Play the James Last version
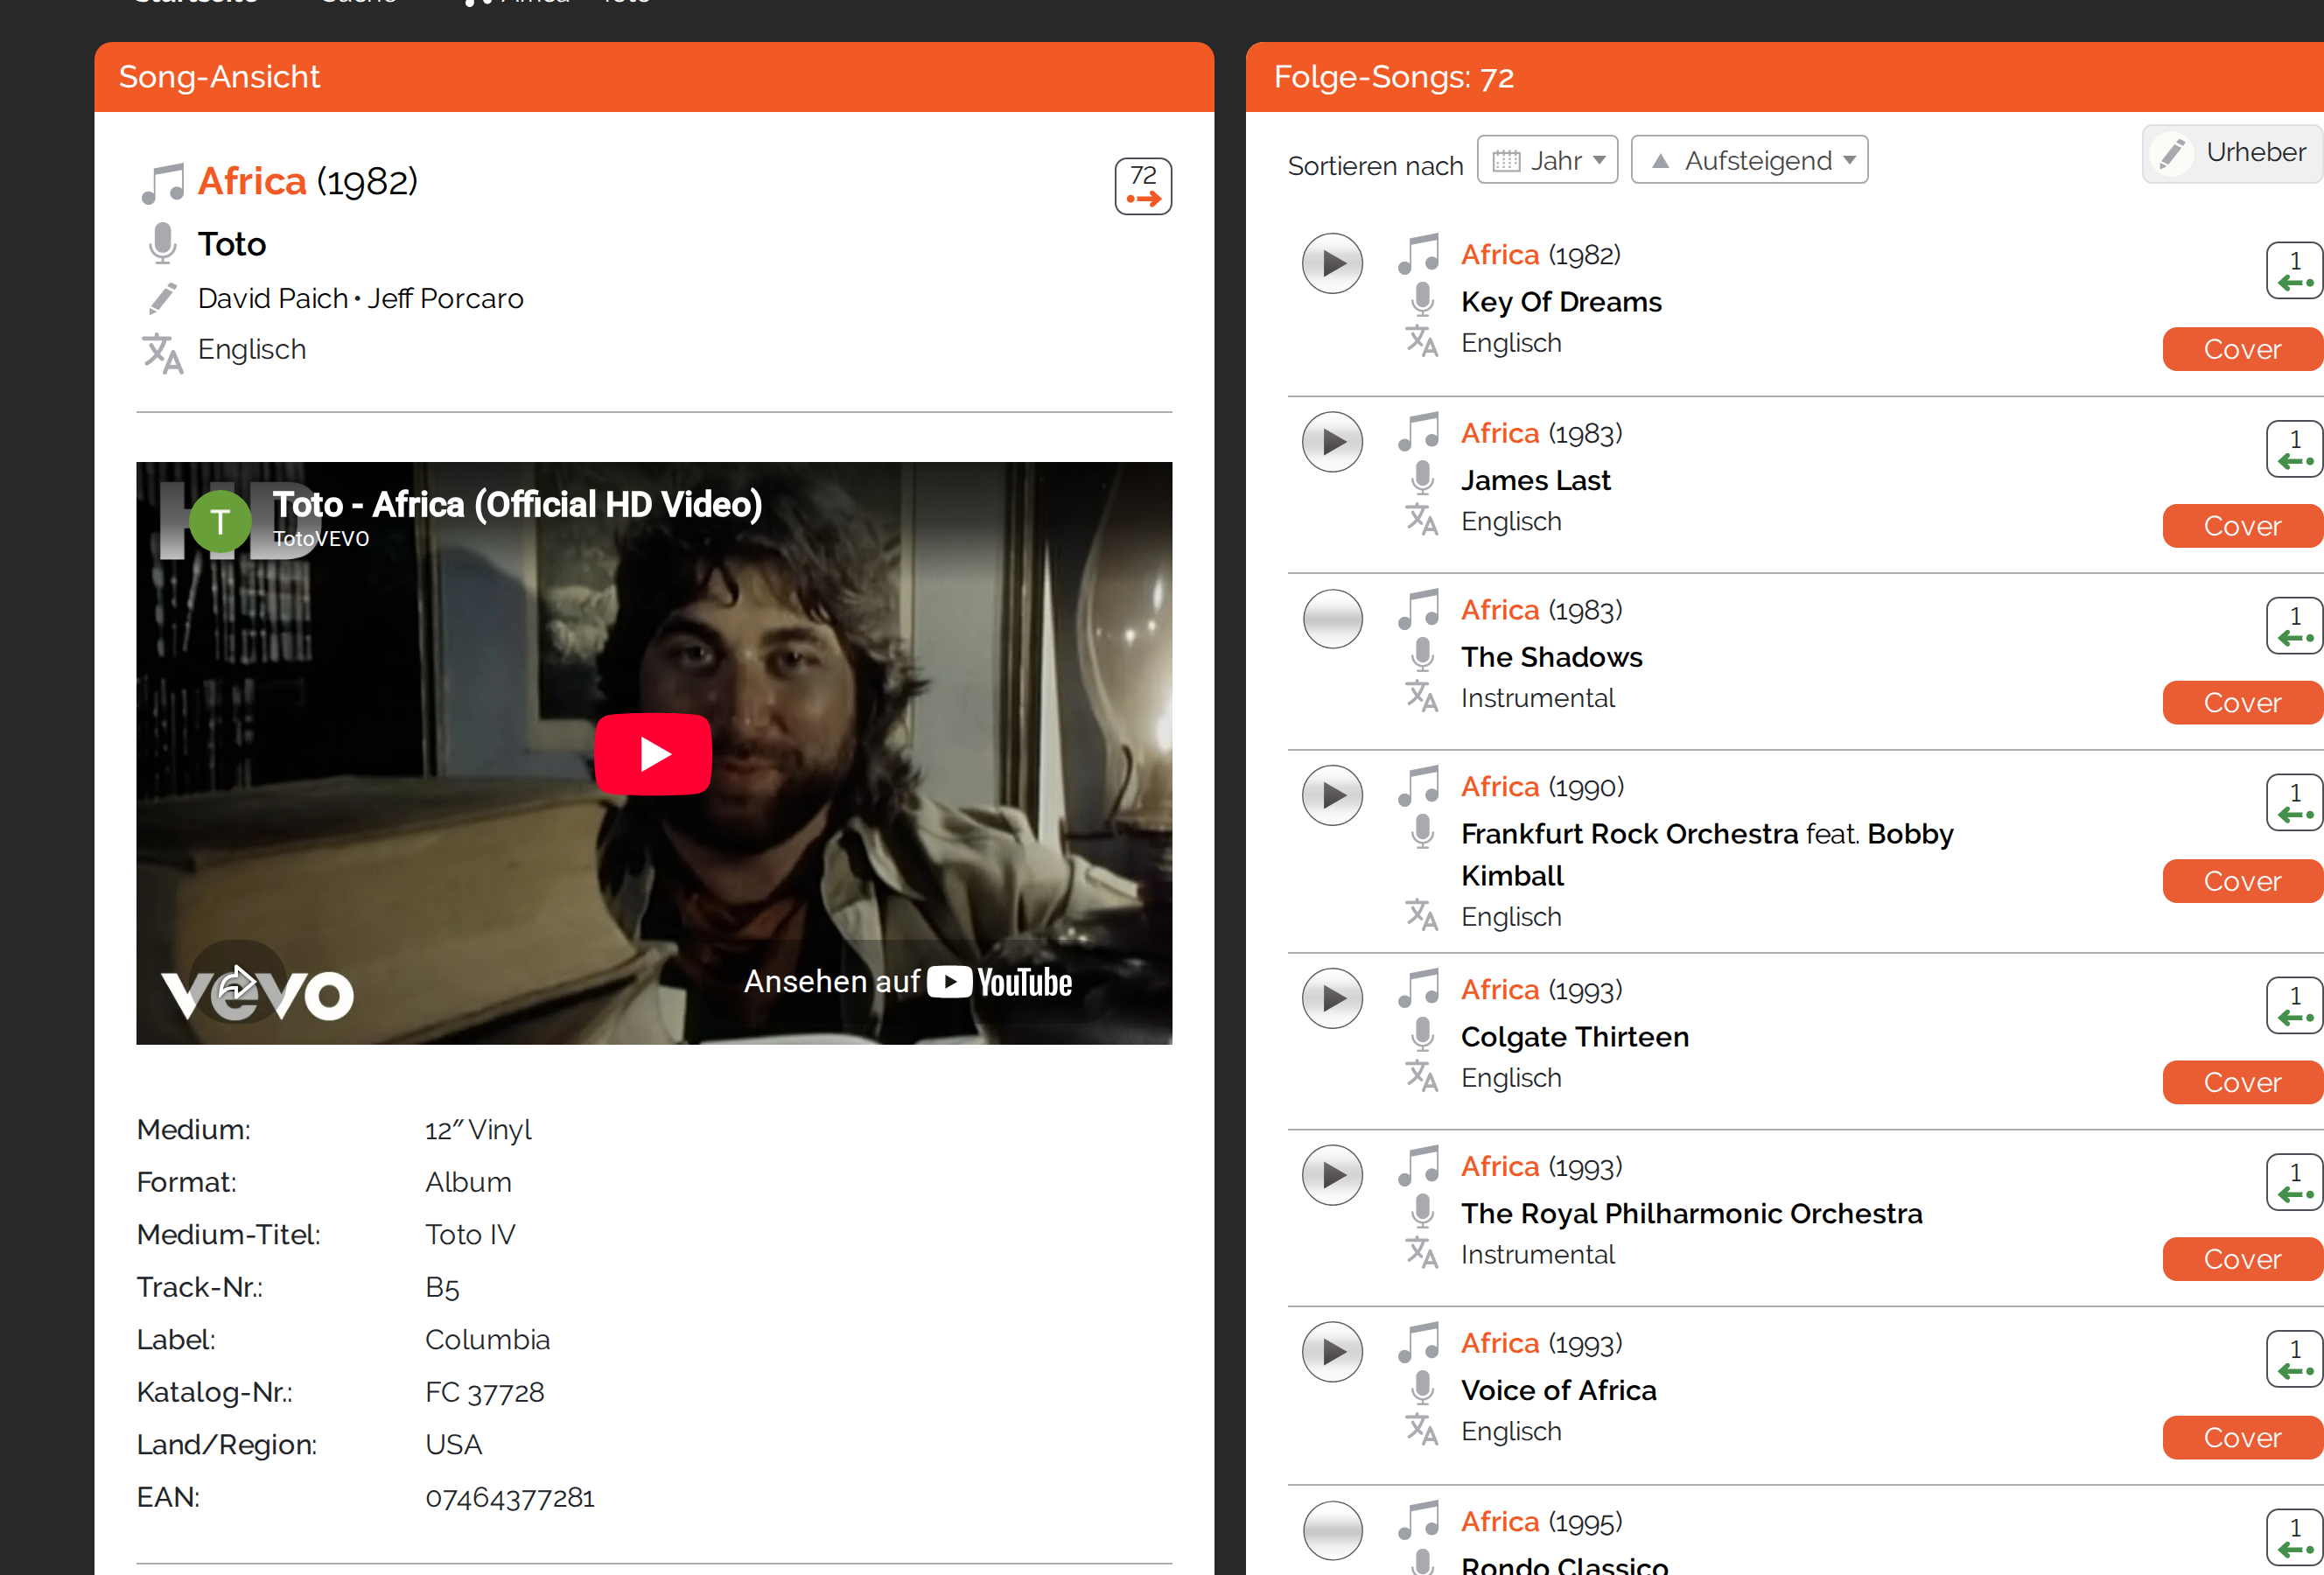2324x1575 pixels. 1332,442
